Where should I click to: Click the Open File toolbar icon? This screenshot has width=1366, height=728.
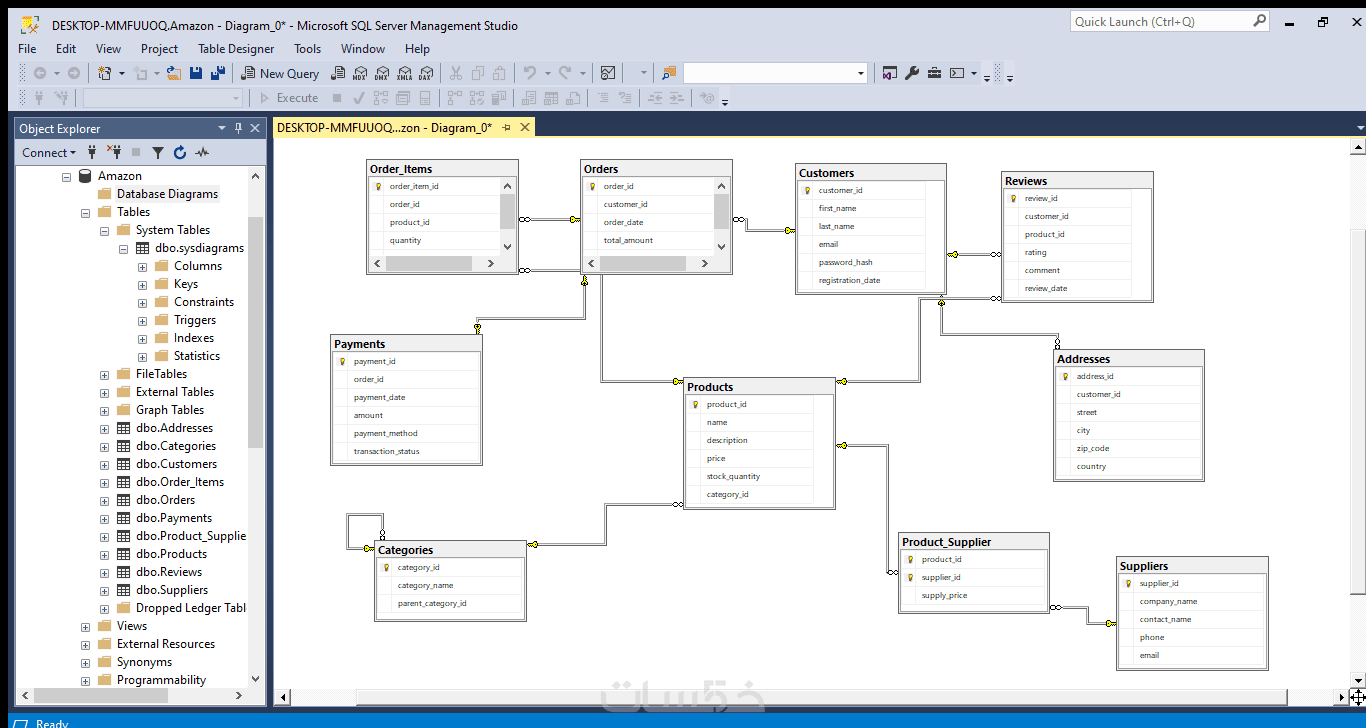coord(174,73)
